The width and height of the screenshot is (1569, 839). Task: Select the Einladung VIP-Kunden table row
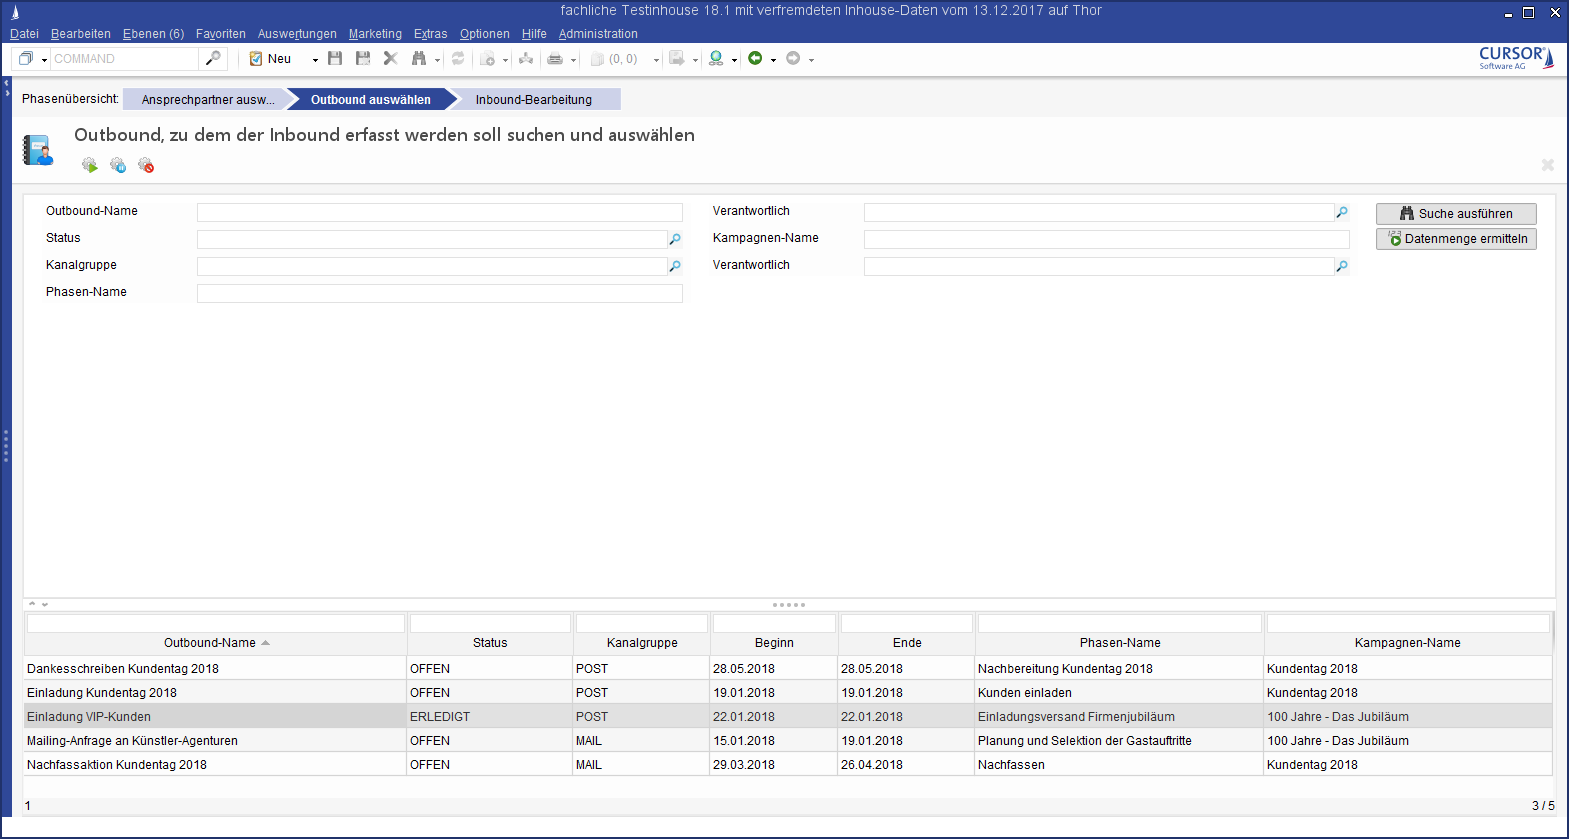coord(89,717)
